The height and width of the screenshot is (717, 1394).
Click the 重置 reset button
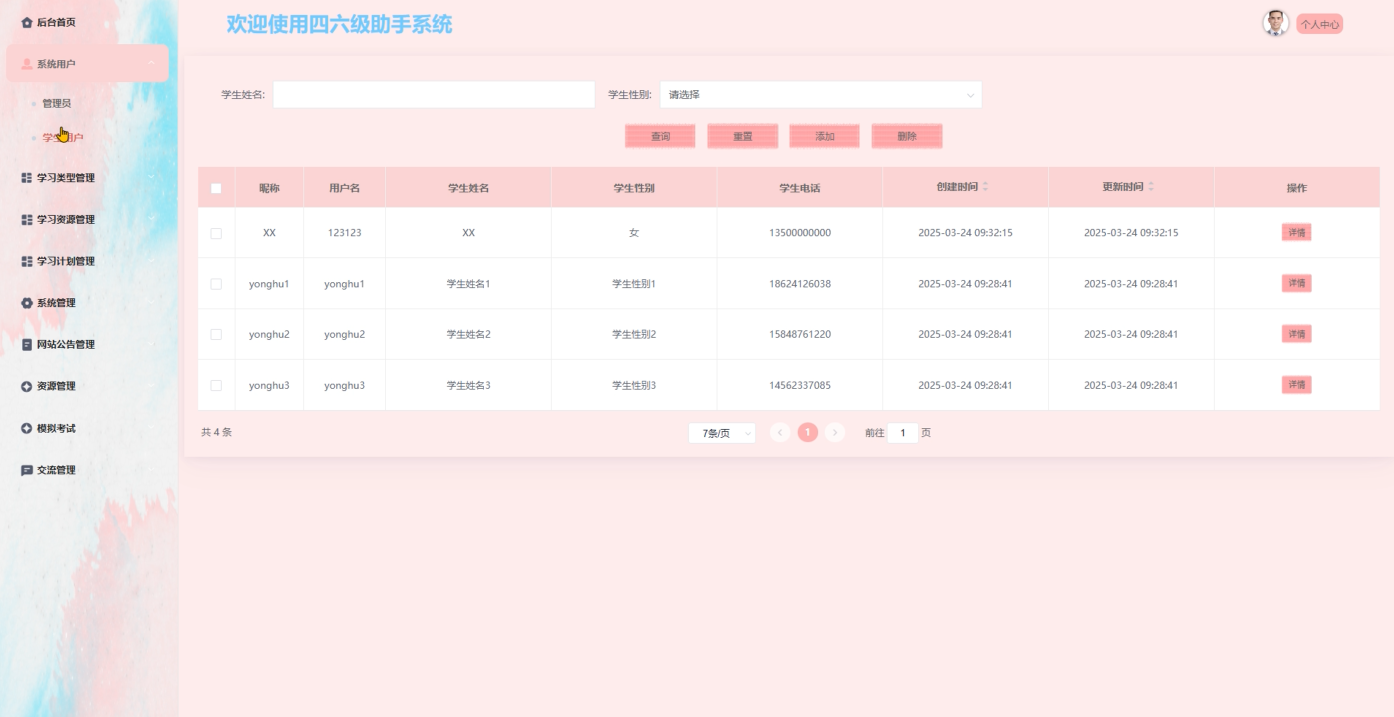[x=742, y=136]
